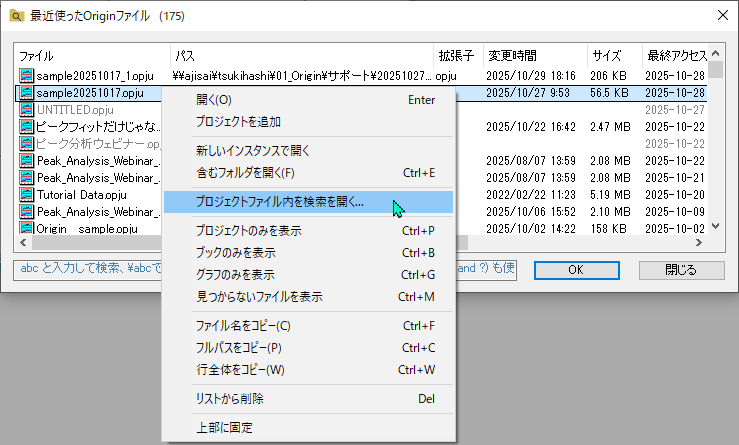This screenshot has height=445, width=739.
Task: Click the sample20251017_1.opju file icon
Action: [x=26, y=75]
